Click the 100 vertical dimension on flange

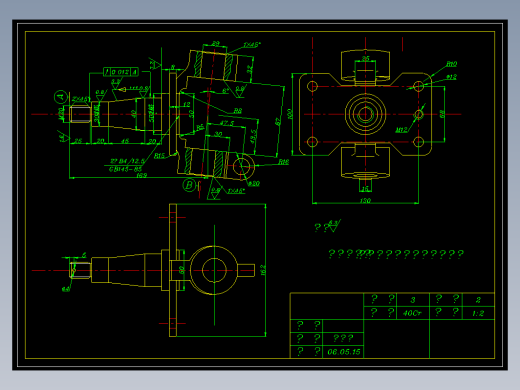(289, 114)
